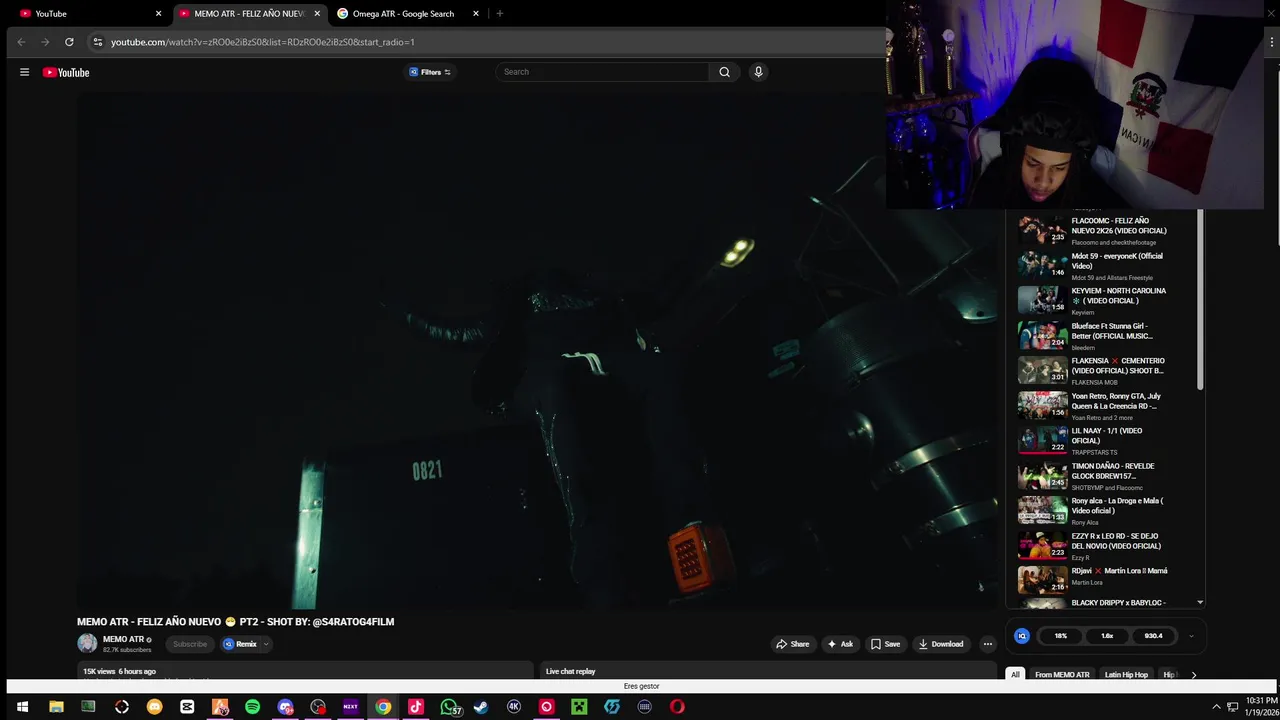Go back with the browser back arrow

point(21,42)
